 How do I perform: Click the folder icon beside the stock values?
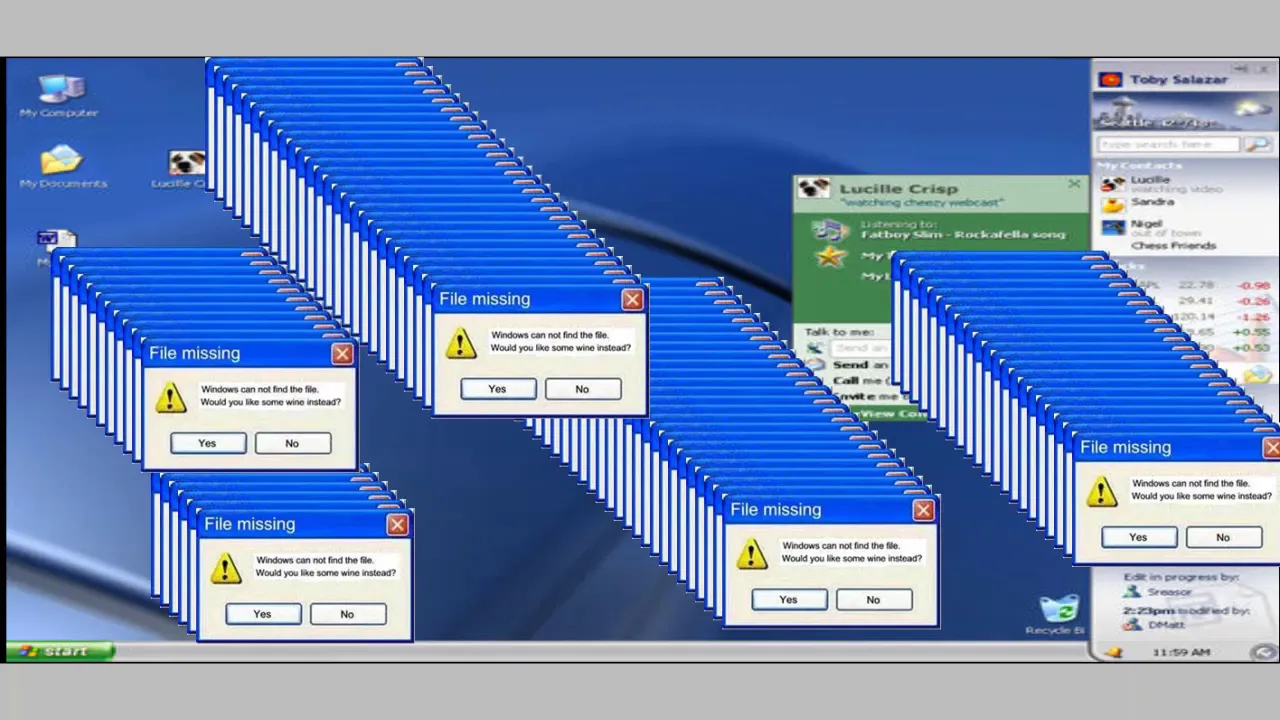tap(1258, 374)
